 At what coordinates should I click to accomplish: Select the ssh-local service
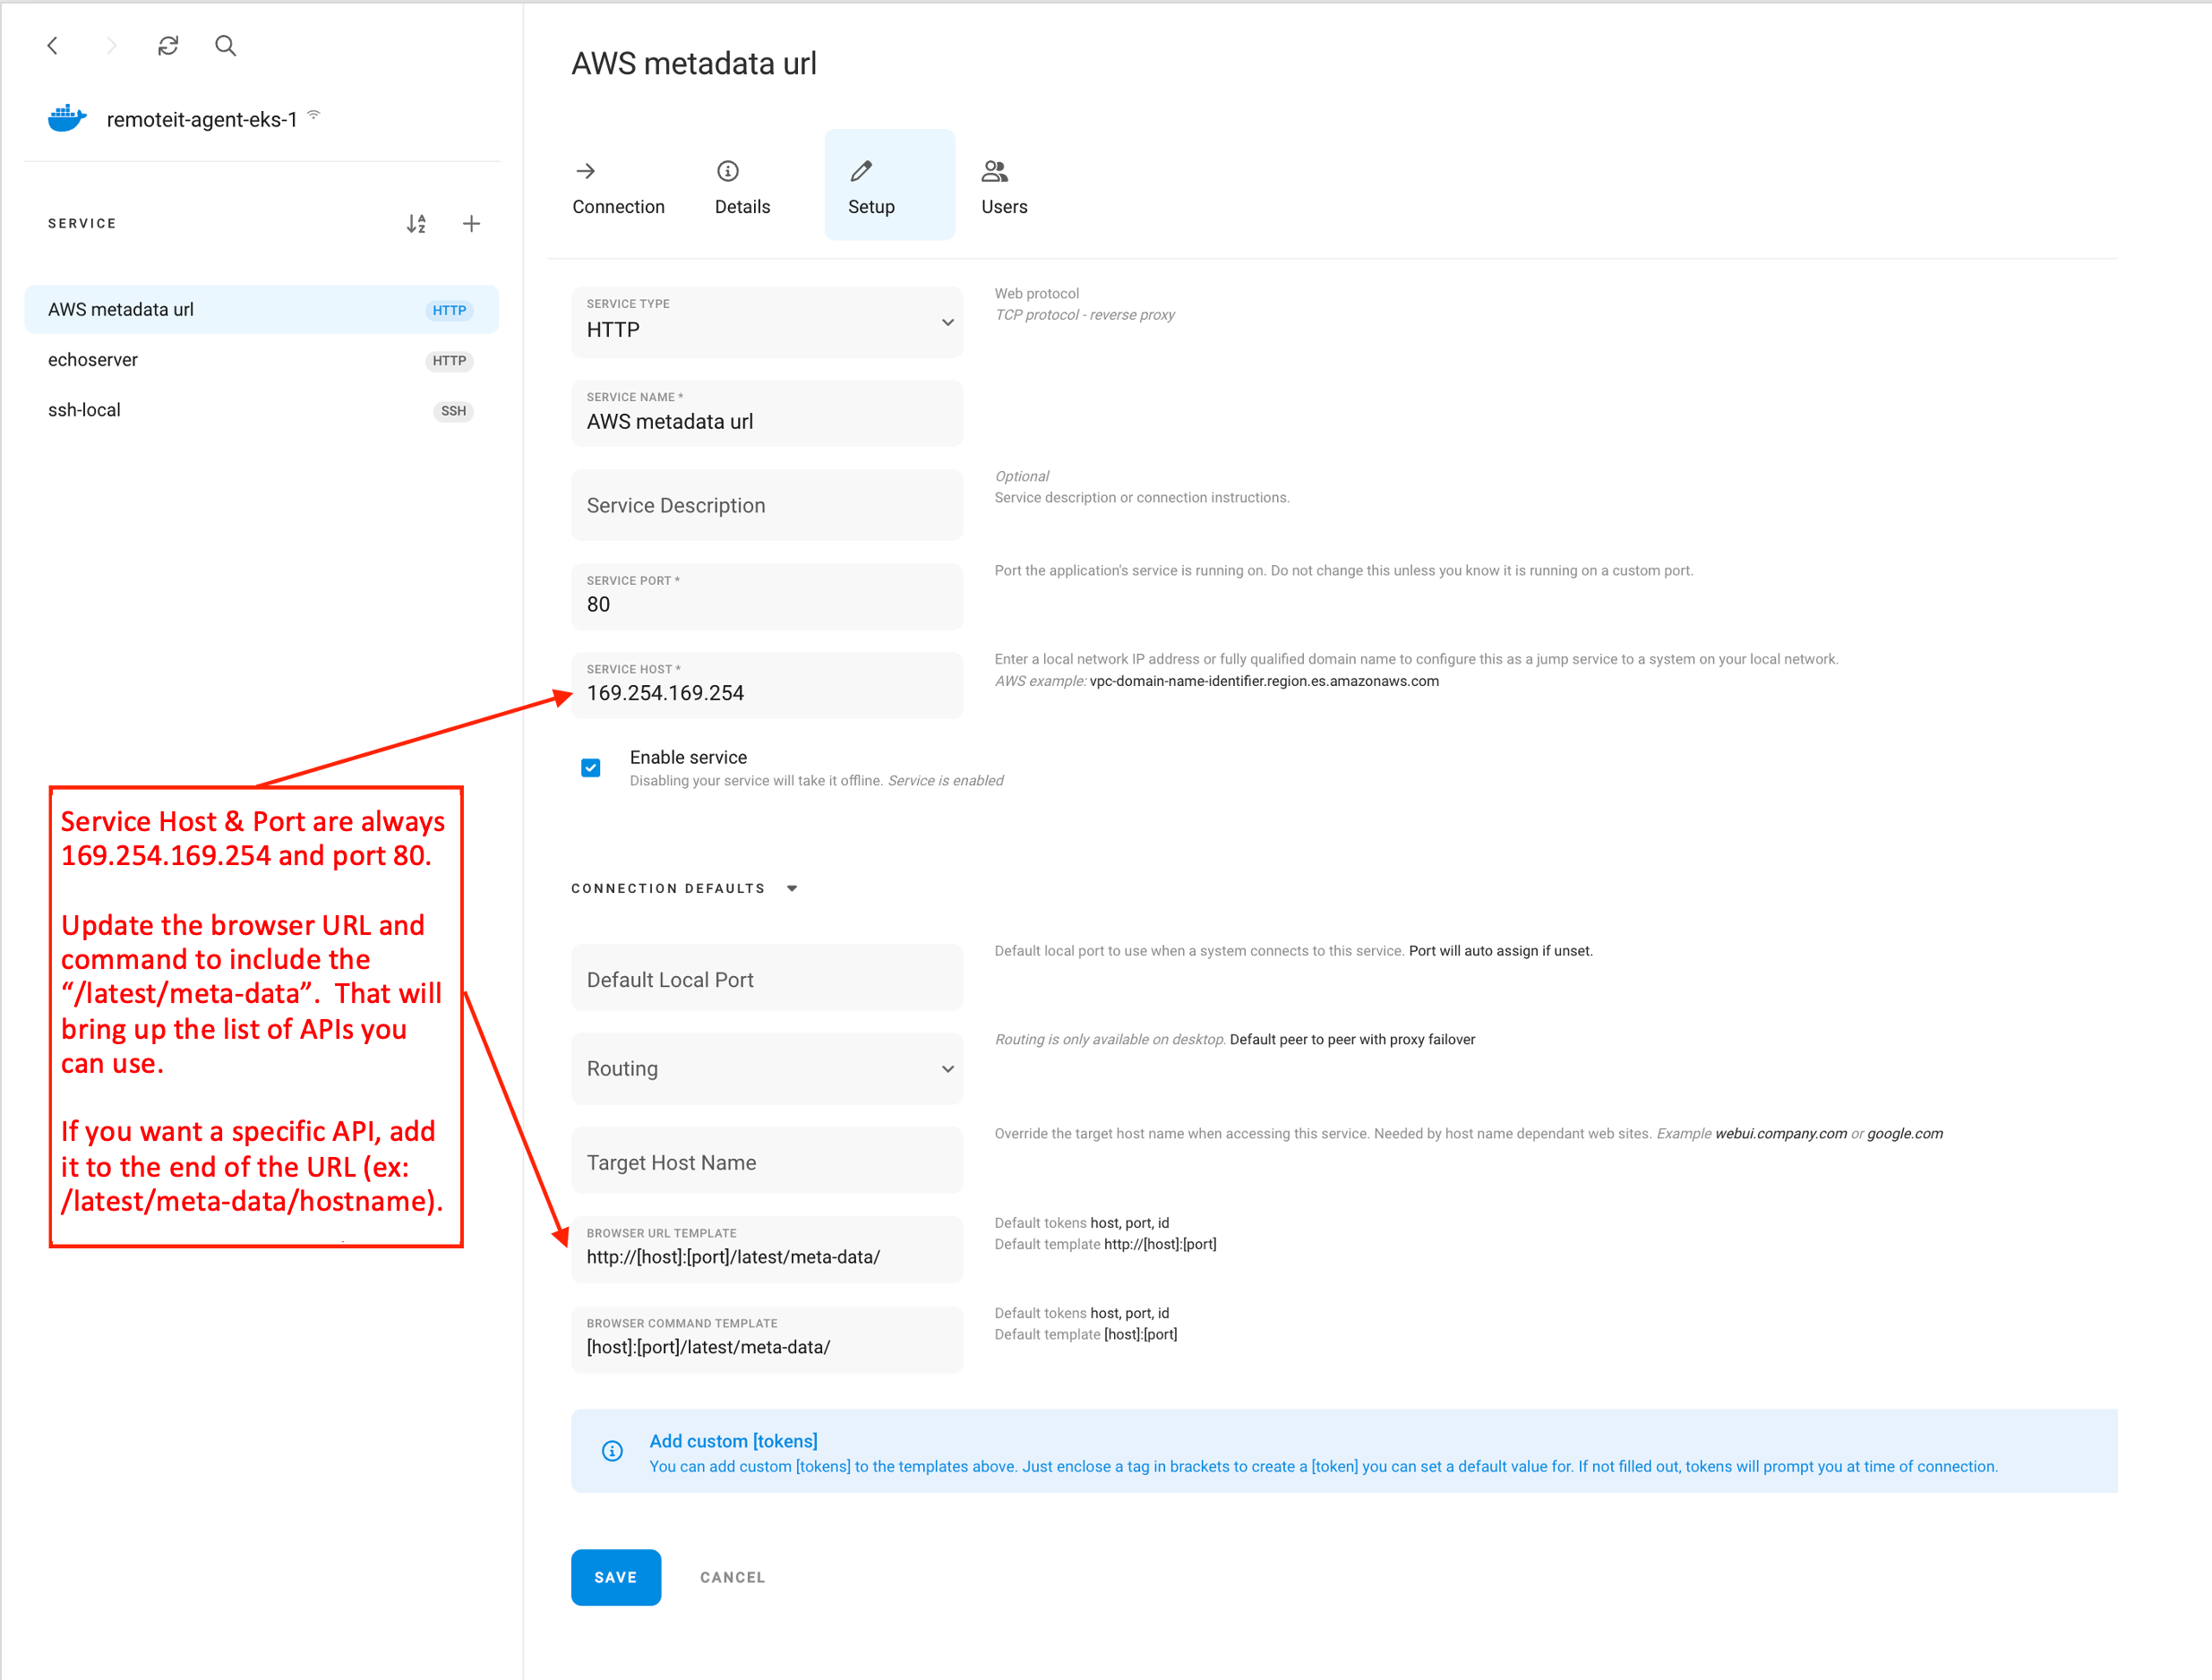(261, 411)
